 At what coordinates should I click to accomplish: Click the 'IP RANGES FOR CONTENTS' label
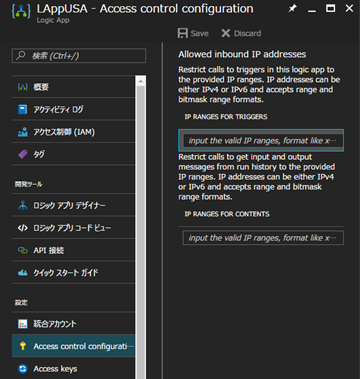point(227,214)
